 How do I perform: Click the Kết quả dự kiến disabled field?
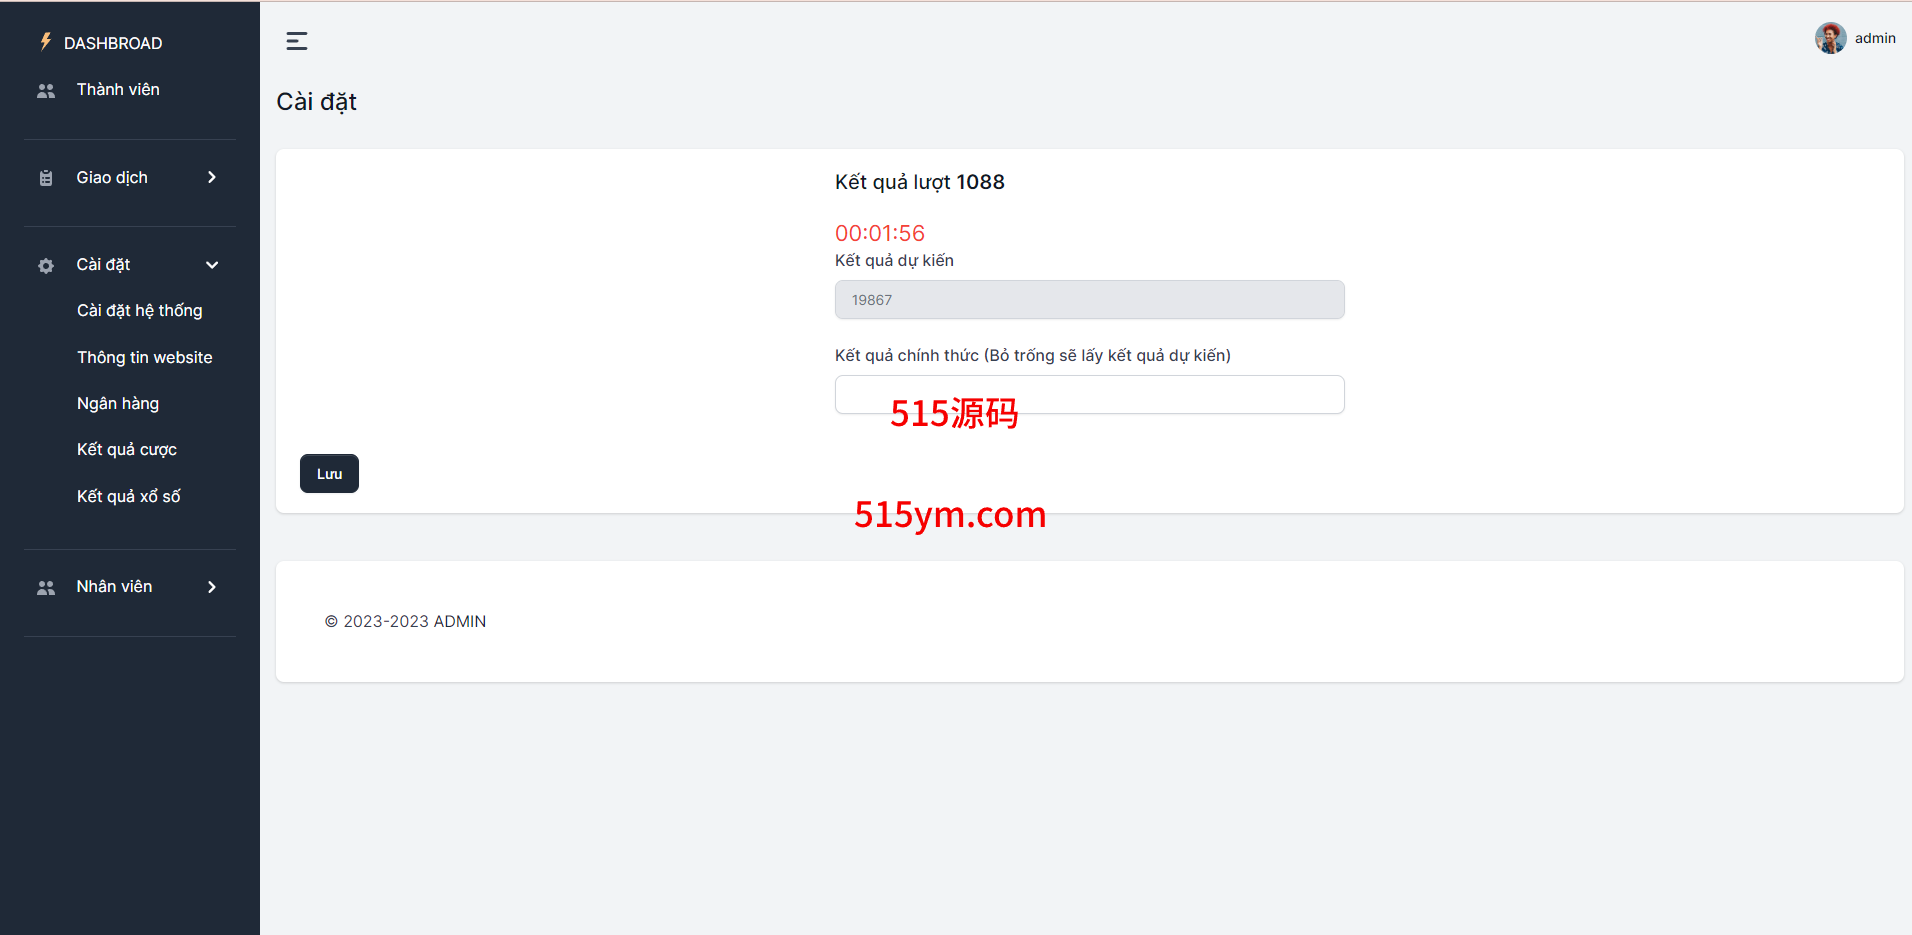(1089, 300)
